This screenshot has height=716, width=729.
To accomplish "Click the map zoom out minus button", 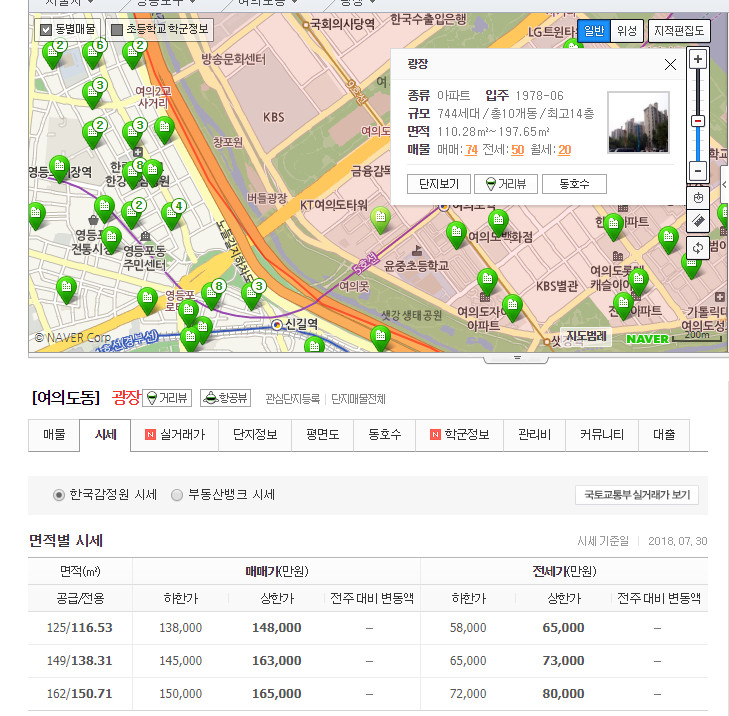I will pyautogui.click(x=698, y=171).
